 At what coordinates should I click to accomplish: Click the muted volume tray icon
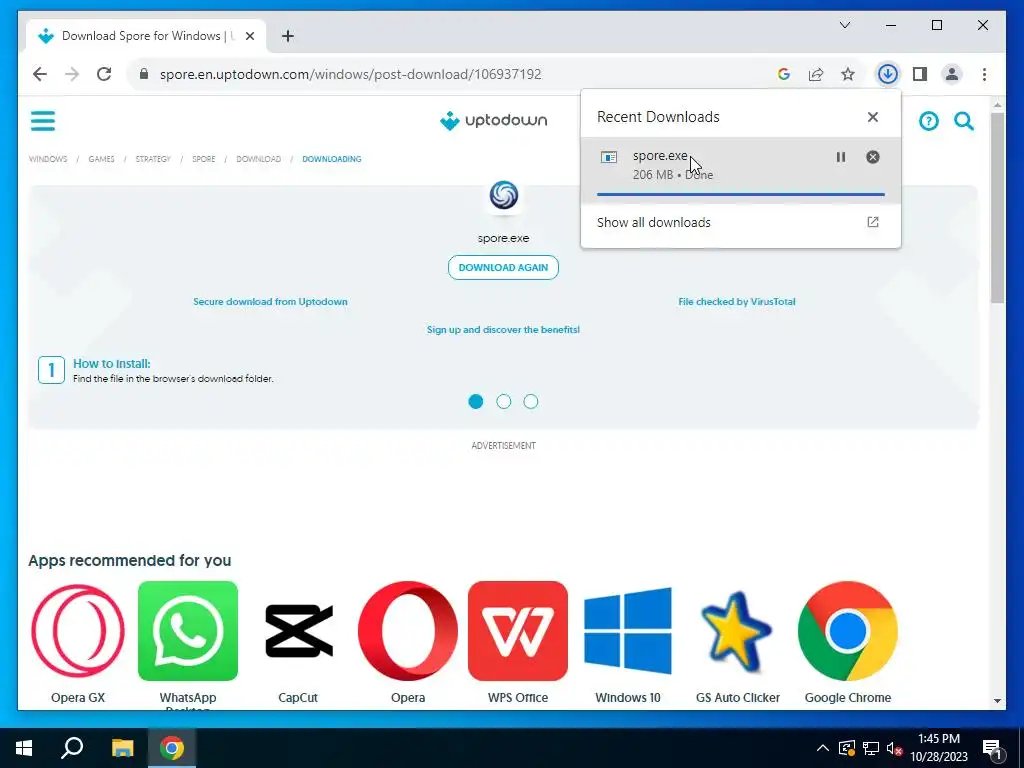[895, 748]
